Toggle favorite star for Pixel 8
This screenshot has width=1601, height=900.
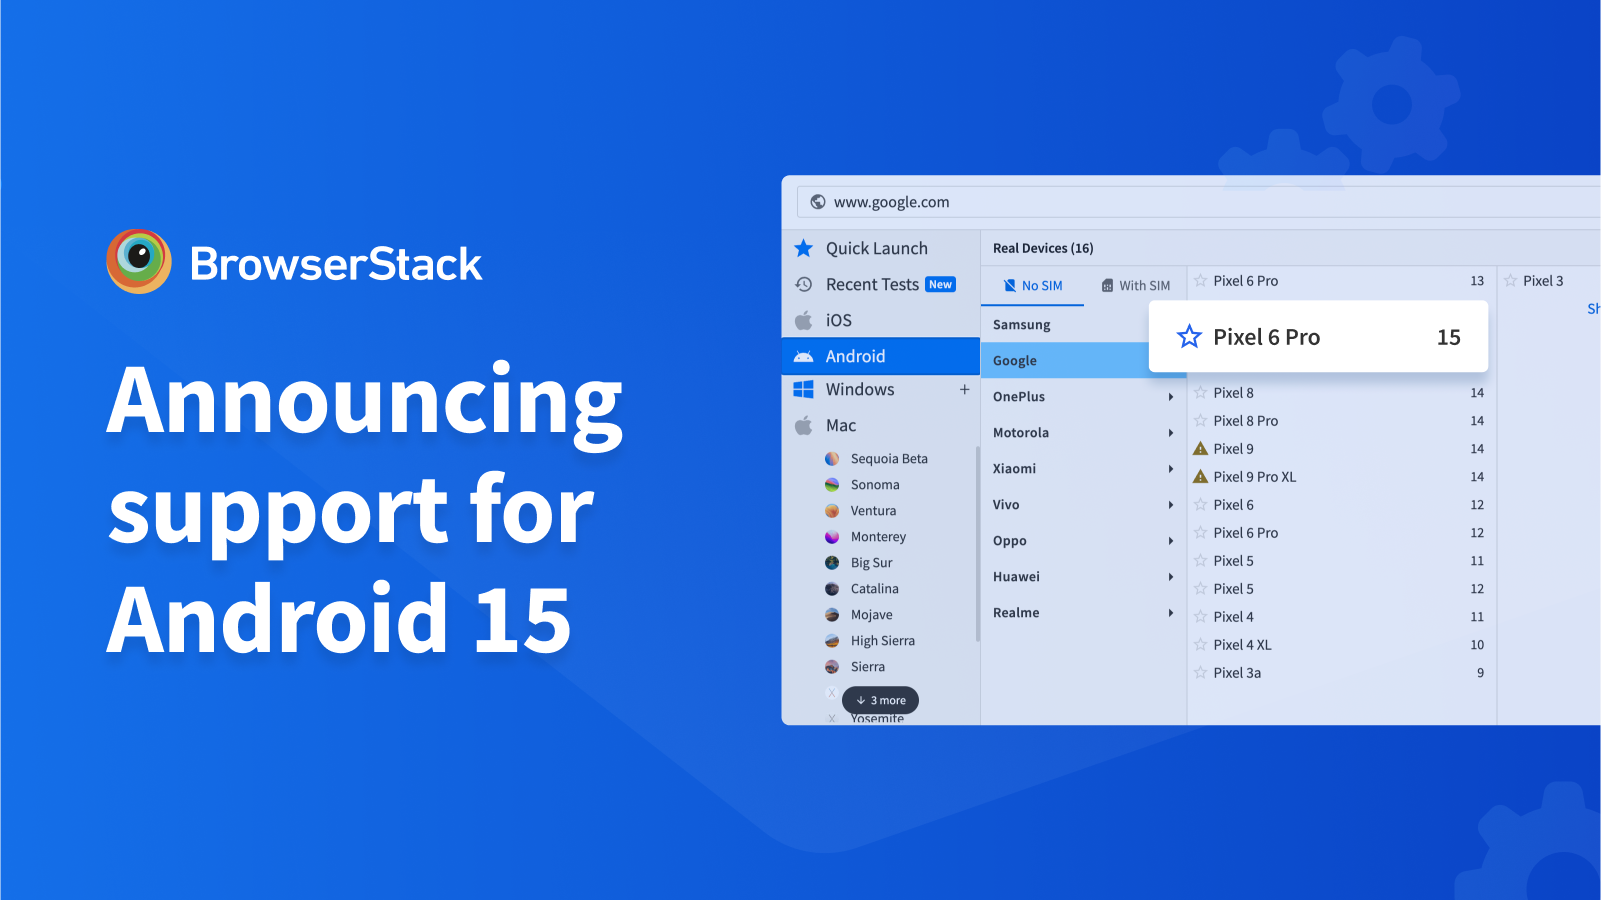(1201, 393)
